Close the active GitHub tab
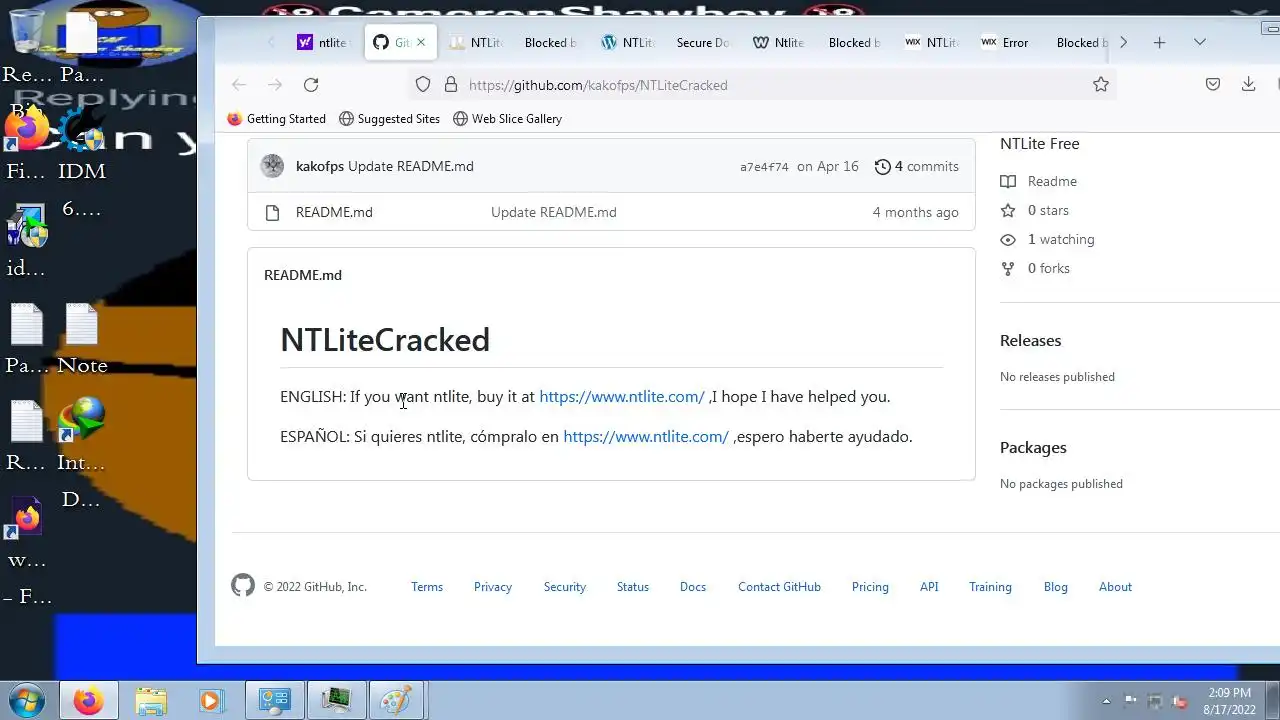The width and height of the screenshot is (1280, 720). coord(421,42)
